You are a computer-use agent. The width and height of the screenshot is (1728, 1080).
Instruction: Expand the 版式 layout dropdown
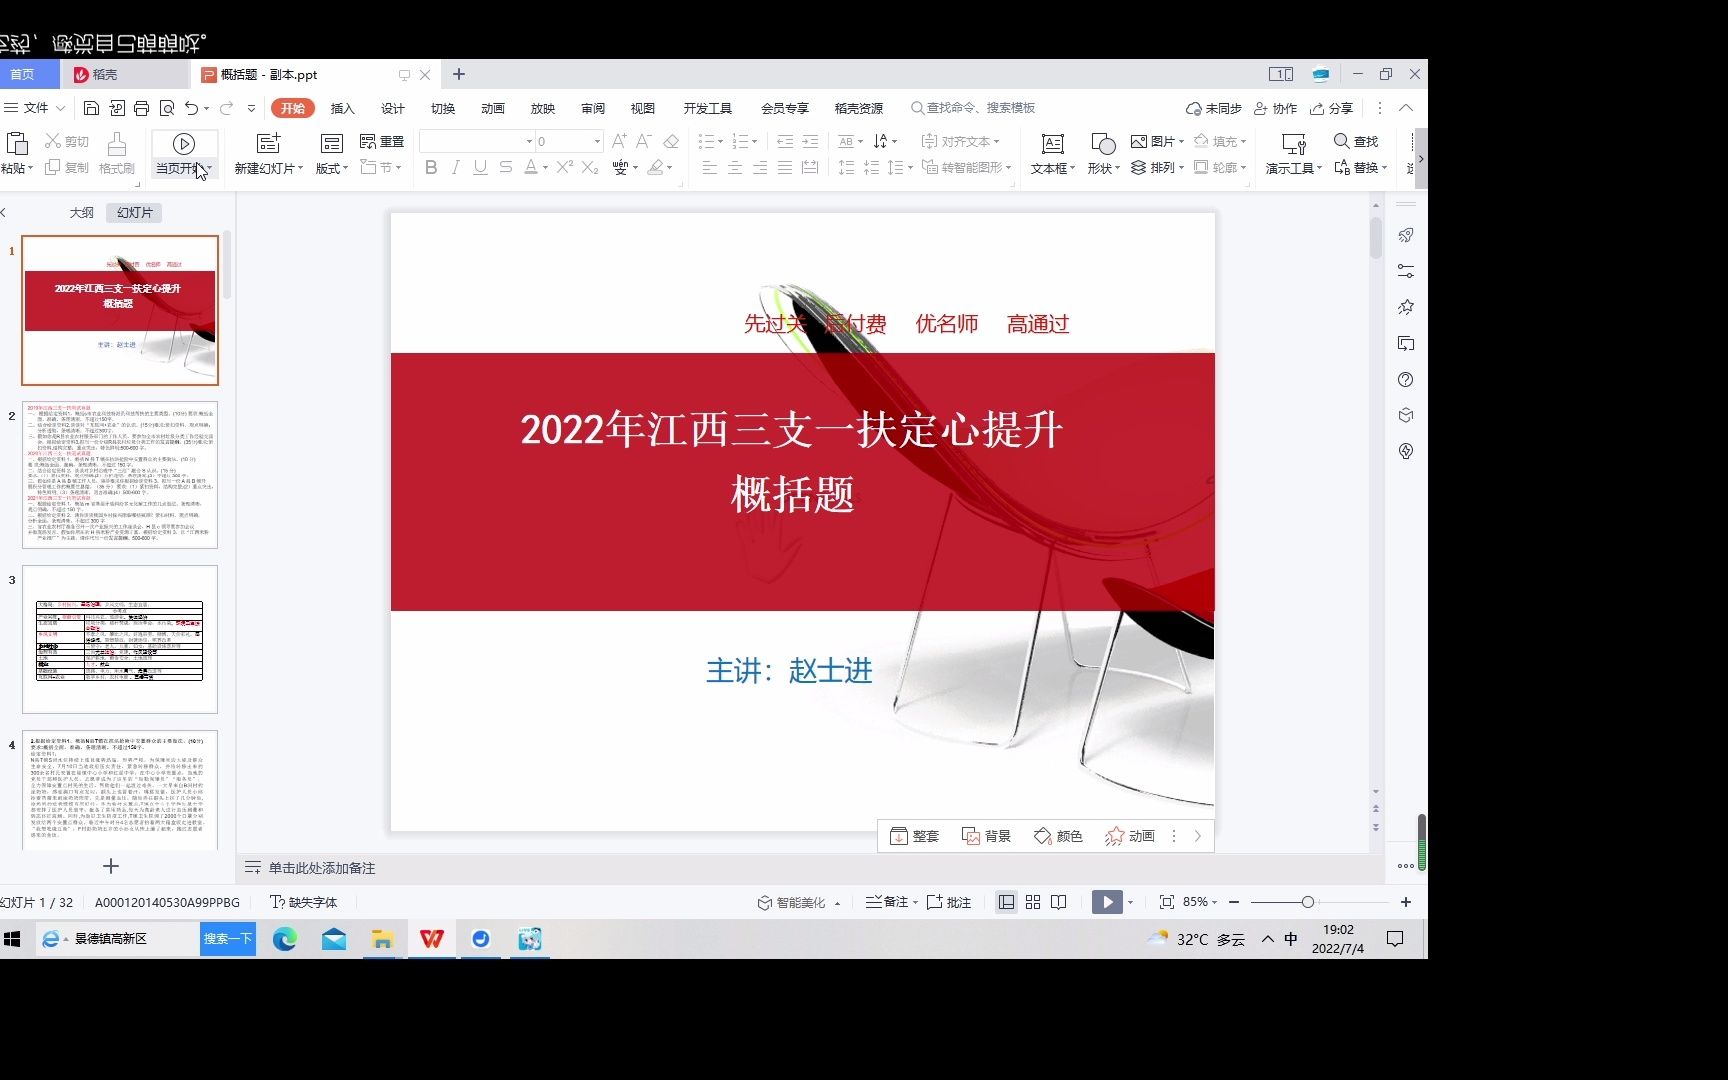click(332, 168)
